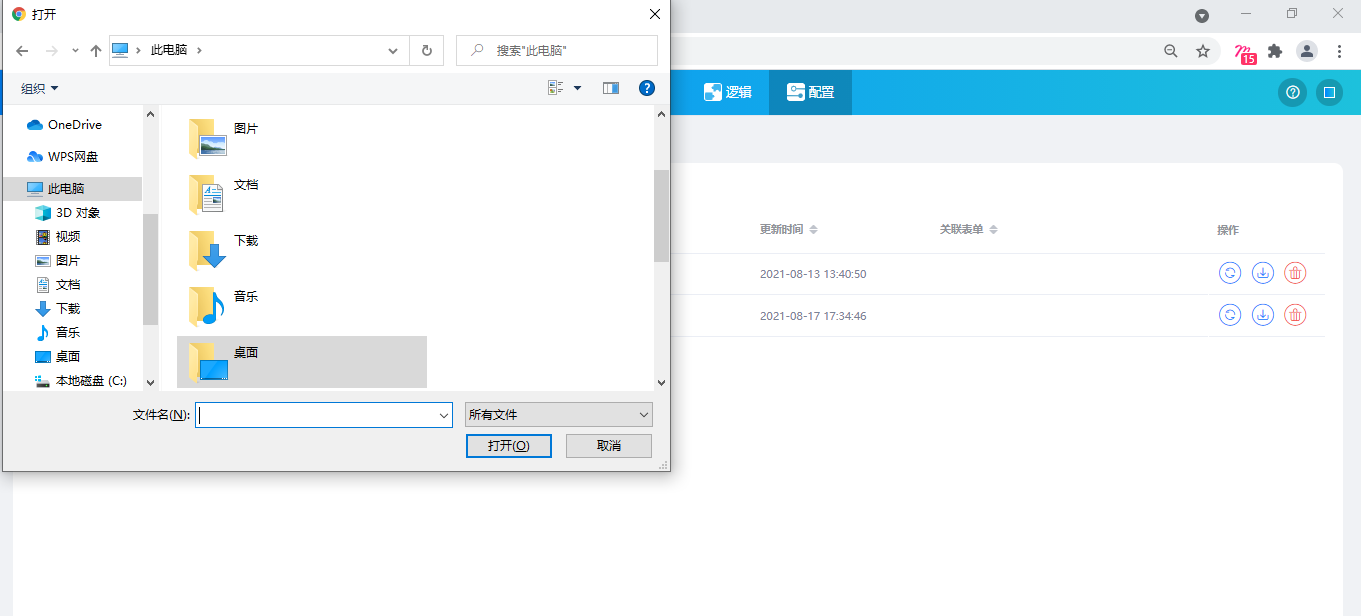Click the 打开(O) button
Viewport: 1361px width, 616px height.
(508, 445)
